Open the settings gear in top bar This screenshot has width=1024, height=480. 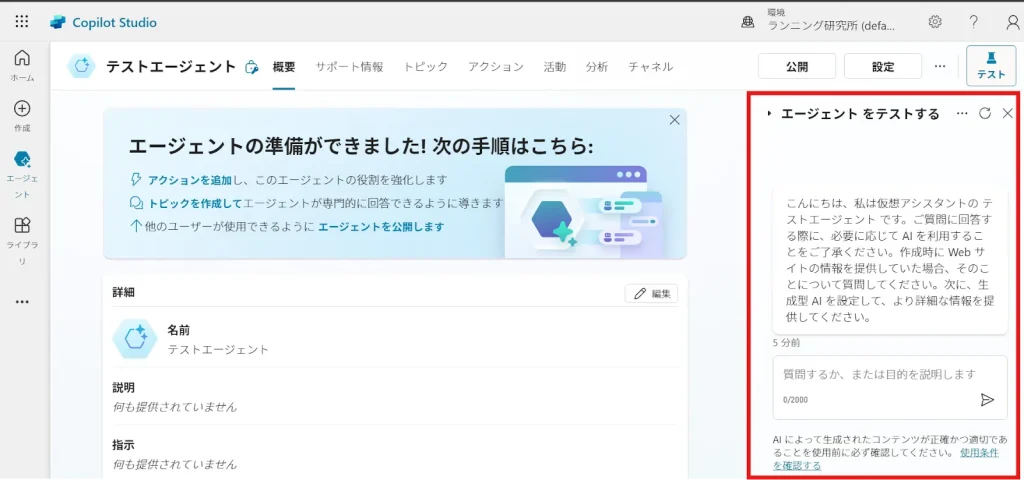[935, 22]
